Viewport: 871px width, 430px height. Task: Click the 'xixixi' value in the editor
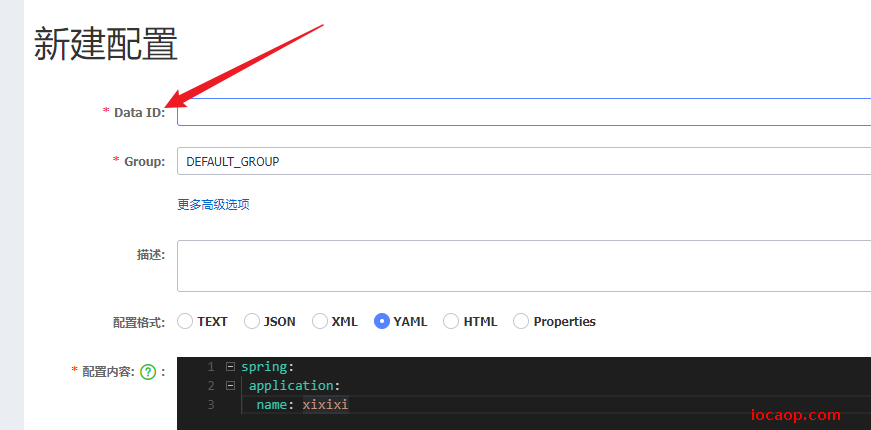tap(326, 404)
